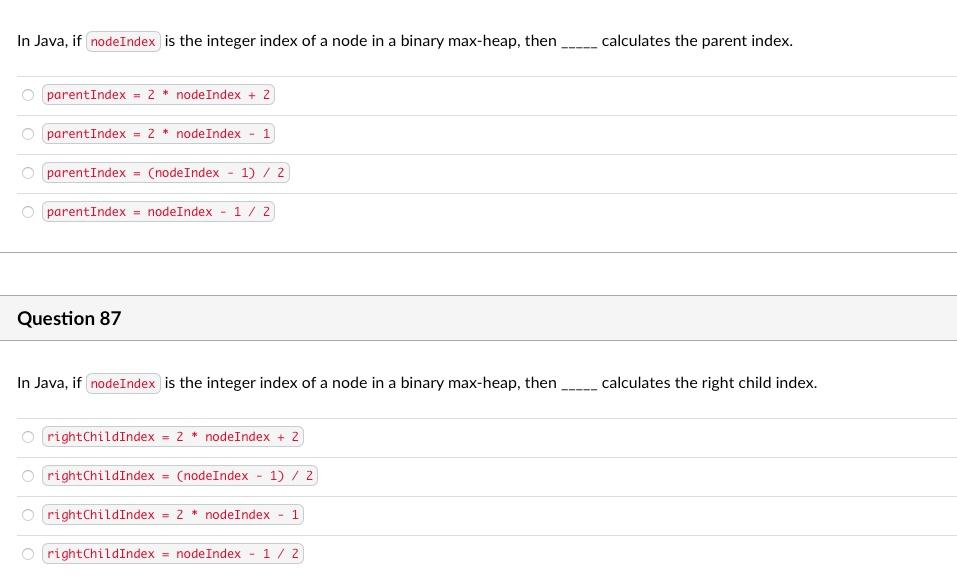Select rightChildIndex = 2 * nodeIndex + 2 radio button
The width and height of the screenshot is (957, 582).
[27, 437]
